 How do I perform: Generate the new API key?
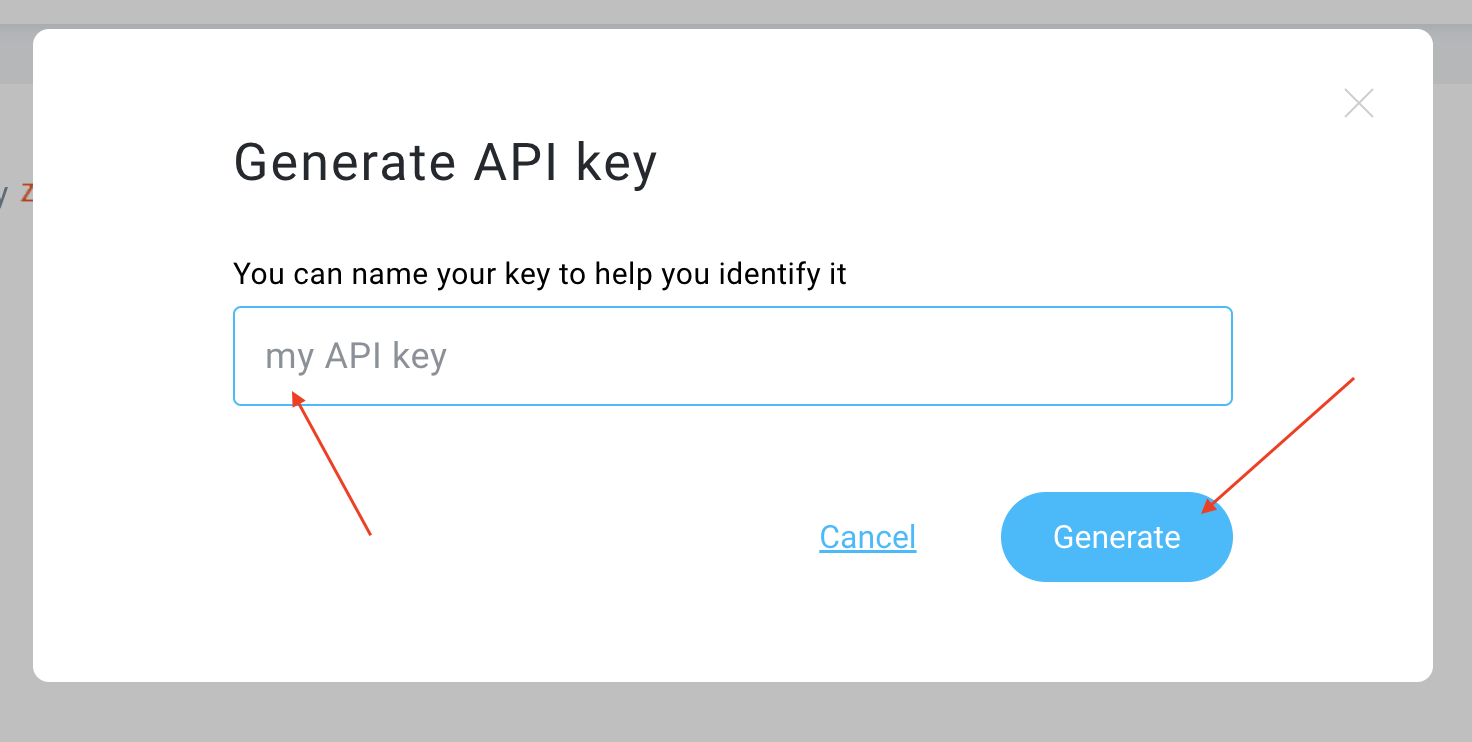click(1116, 537)
